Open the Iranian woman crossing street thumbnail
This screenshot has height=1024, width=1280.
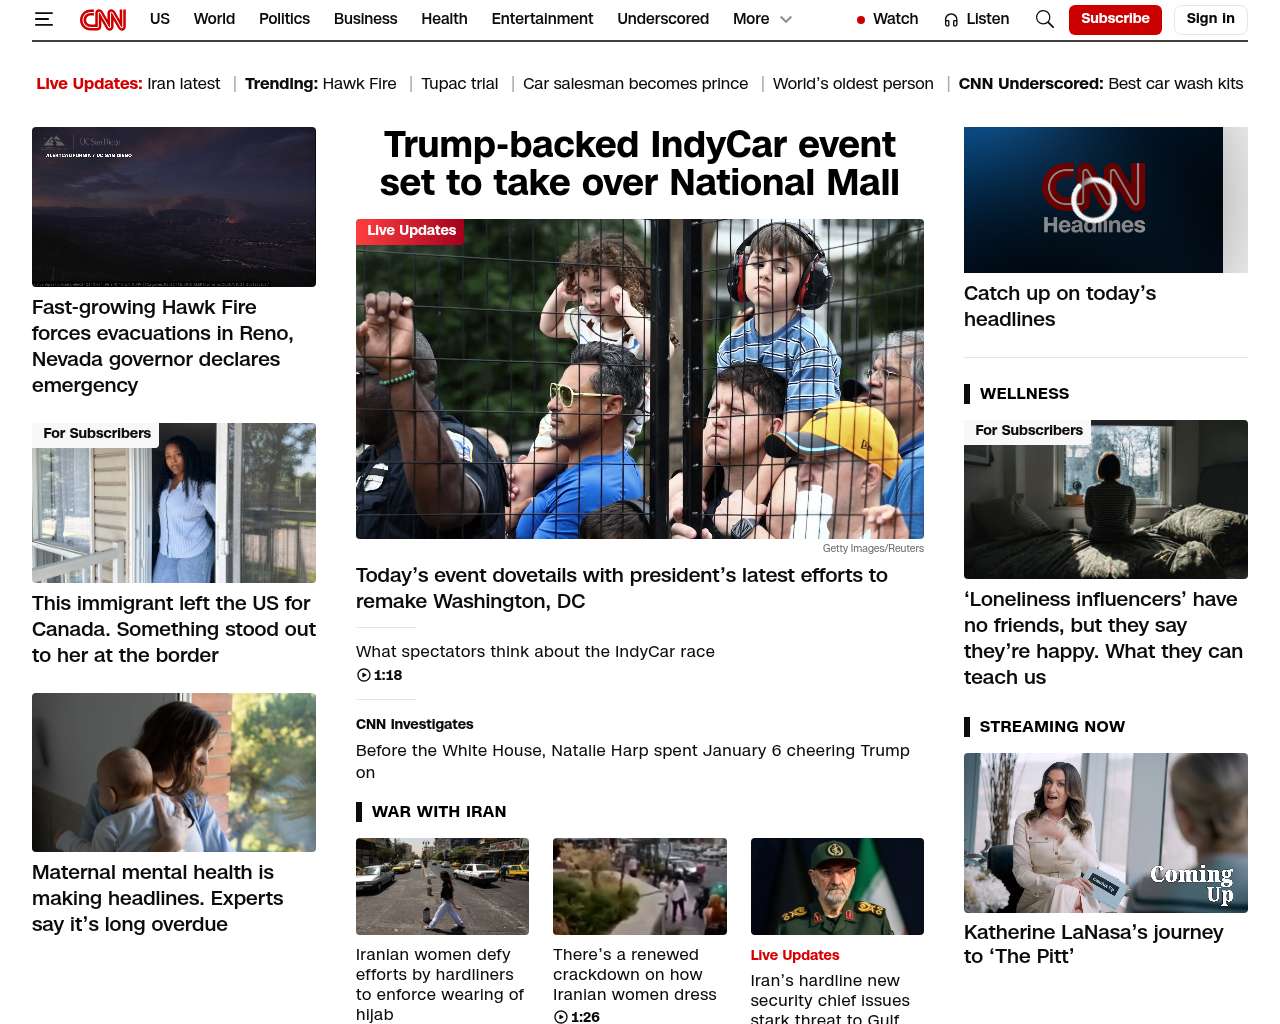point(442,886)
